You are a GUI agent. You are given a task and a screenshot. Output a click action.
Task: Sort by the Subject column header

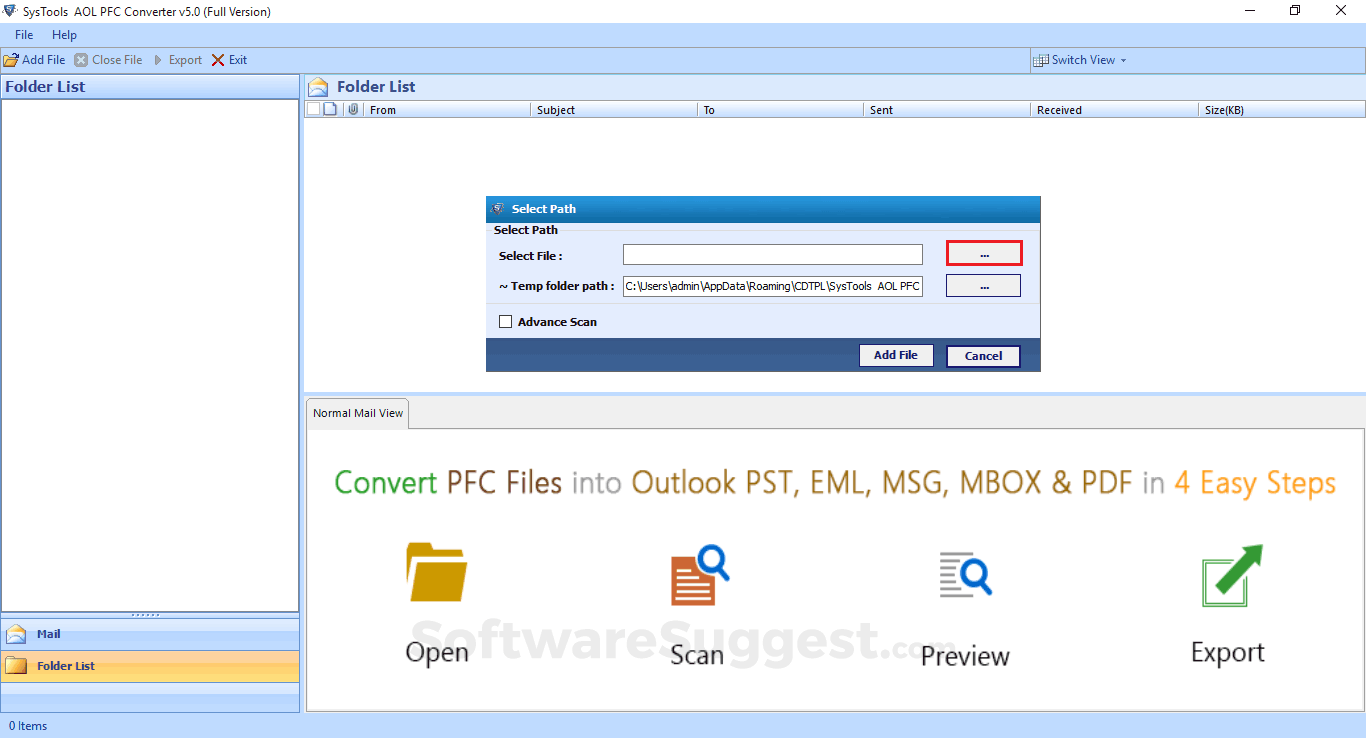613,110
